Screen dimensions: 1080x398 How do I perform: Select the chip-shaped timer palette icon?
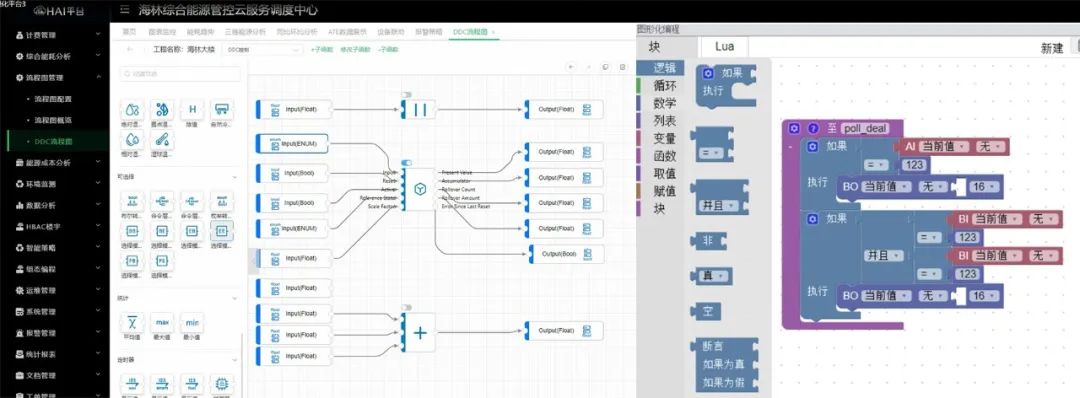222,384
